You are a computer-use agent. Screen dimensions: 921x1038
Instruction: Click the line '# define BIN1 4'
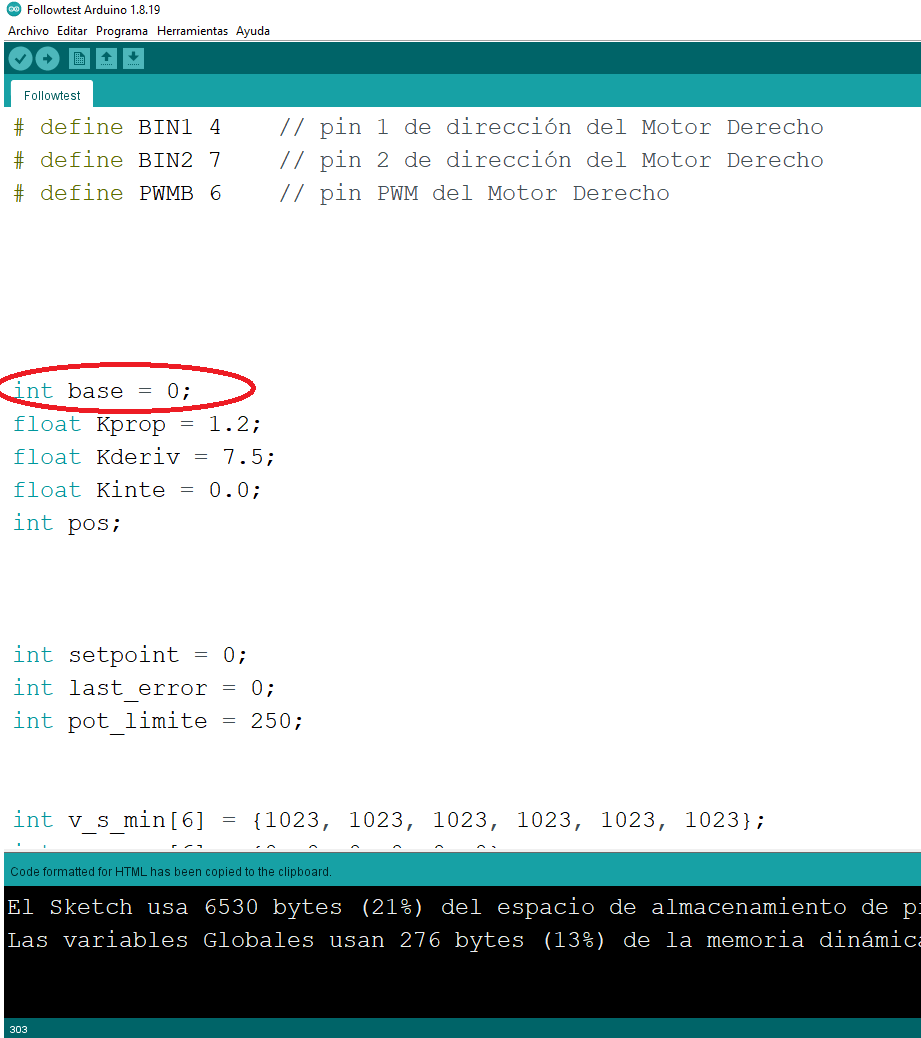(117, 127)
